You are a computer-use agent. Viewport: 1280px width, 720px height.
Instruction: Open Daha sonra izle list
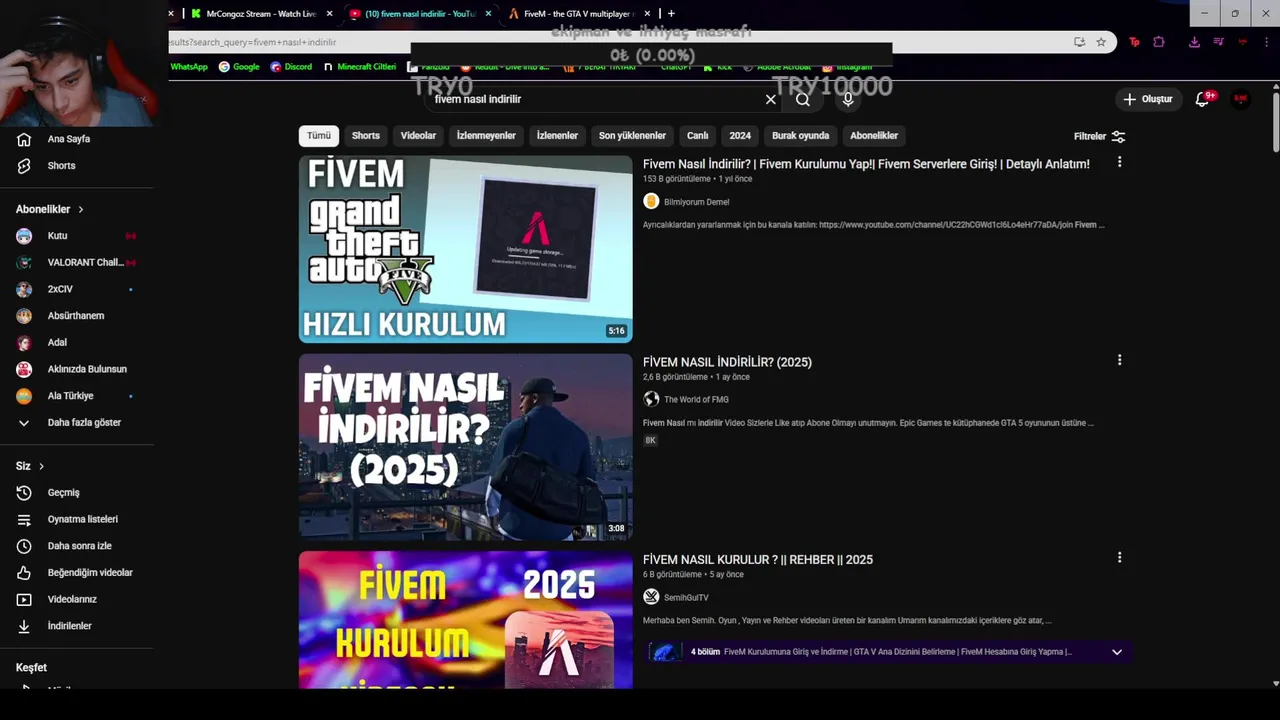point(77,546)
